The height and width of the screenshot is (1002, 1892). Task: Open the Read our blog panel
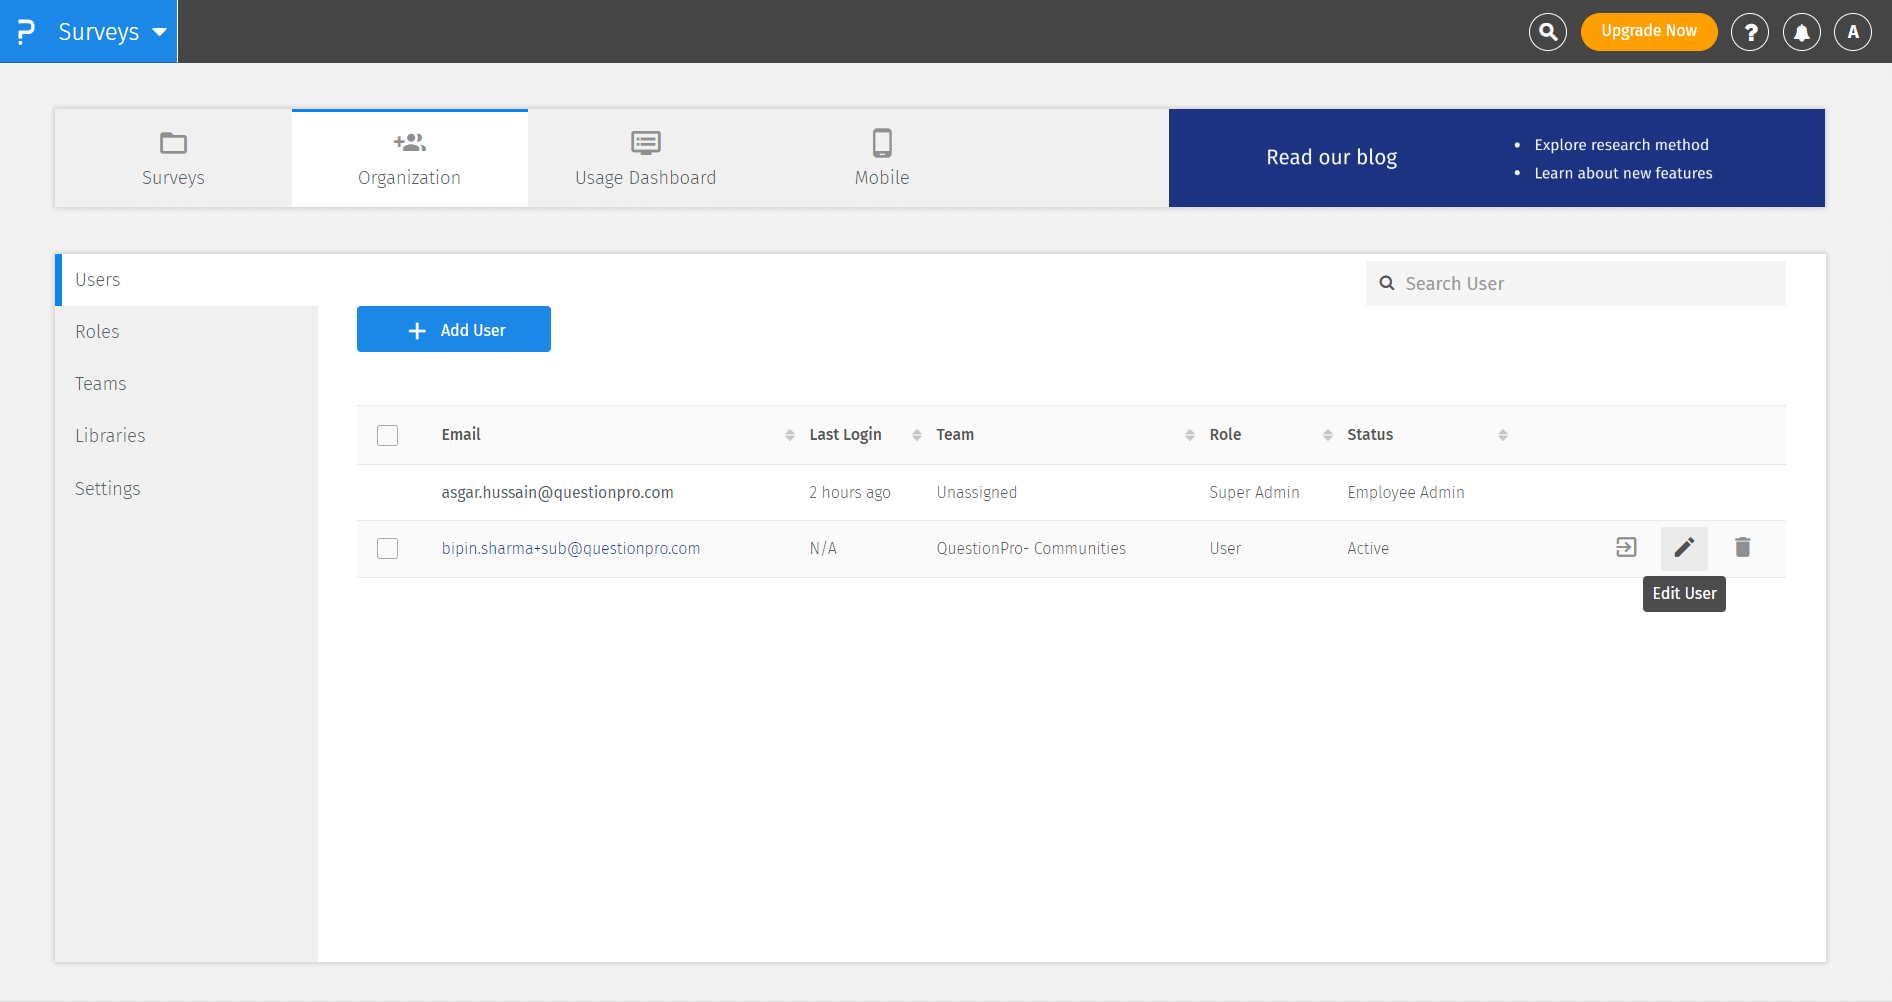point(1331,157)
